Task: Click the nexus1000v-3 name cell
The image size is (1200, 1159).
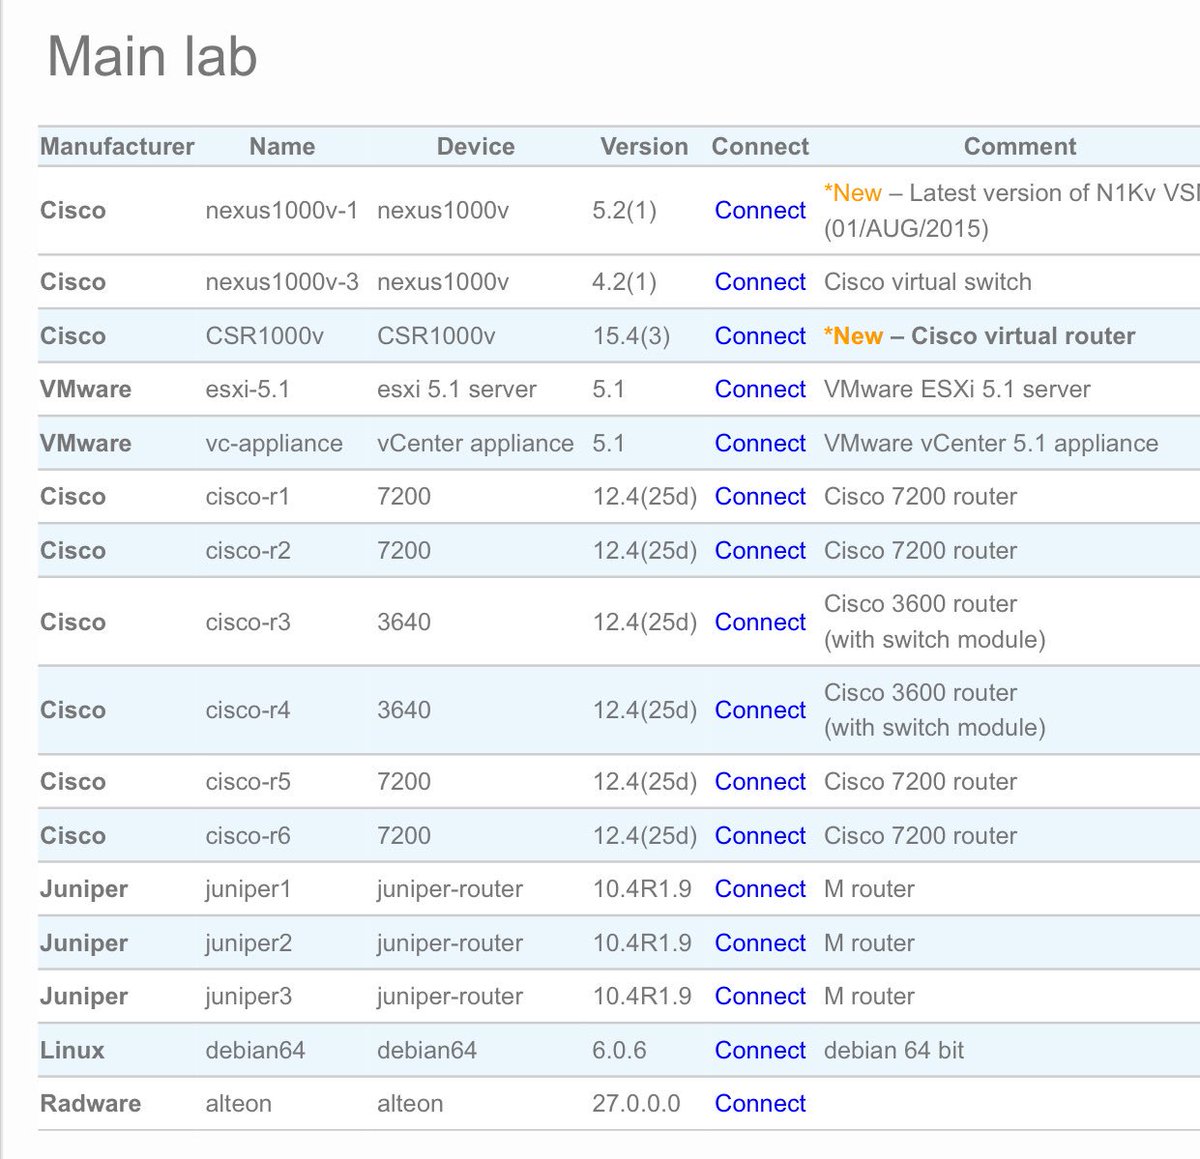Action: 281,282
